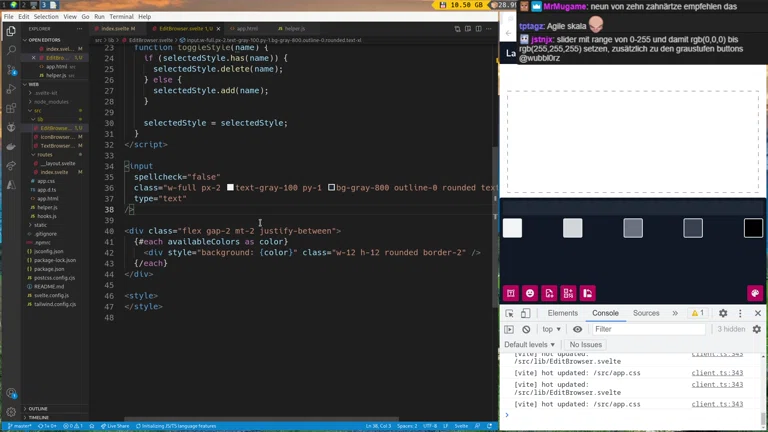Open the DevTools warning count badge
The height and width of the screenshot is (432, 768).
[x=697, y=313]
